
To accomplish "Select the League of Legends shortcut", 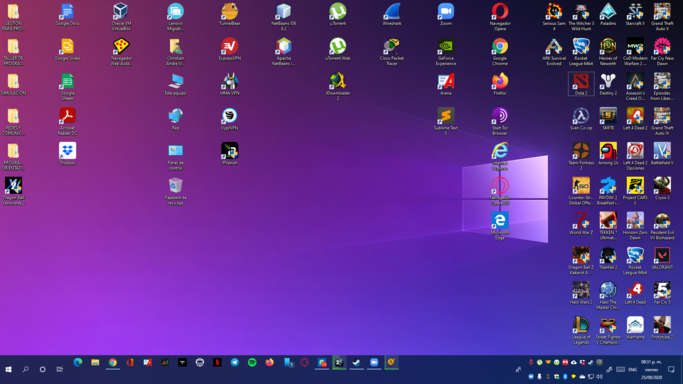I will point(581,331).
